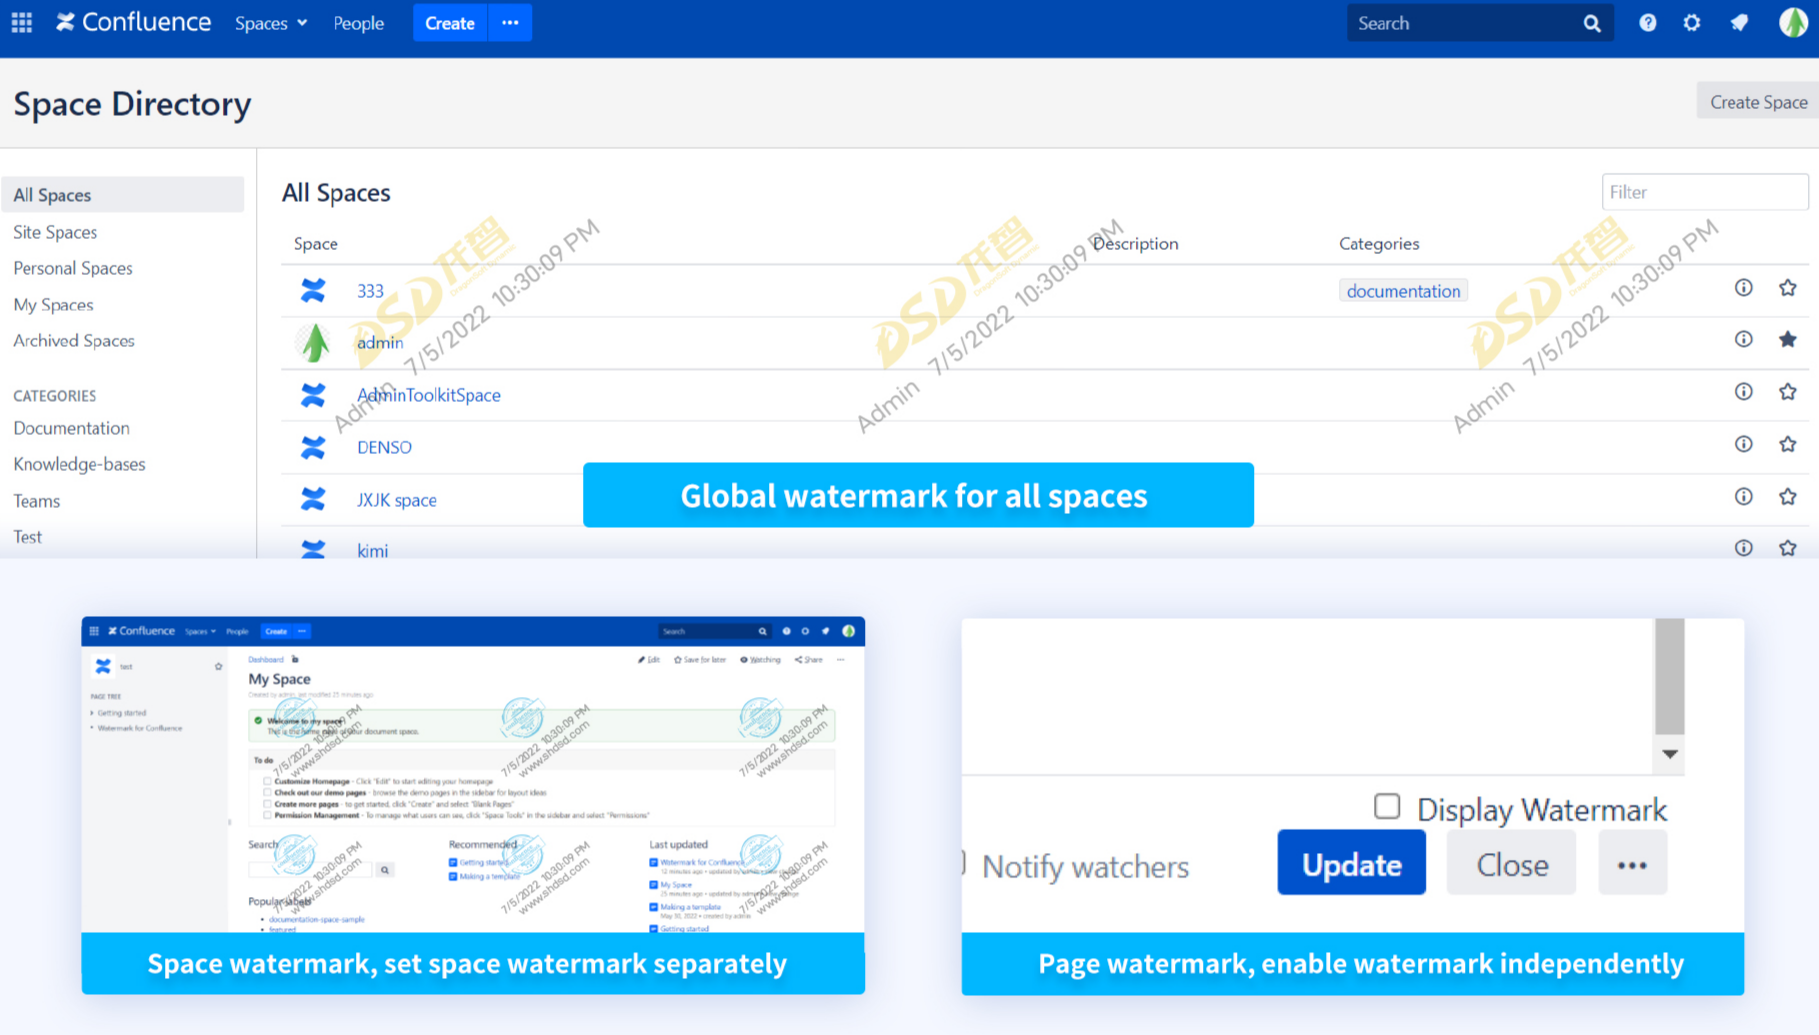This screenshot has height=1035, width=1819.
Task: Open the notifications icon in the header
Action: (x=1740, y=23)
